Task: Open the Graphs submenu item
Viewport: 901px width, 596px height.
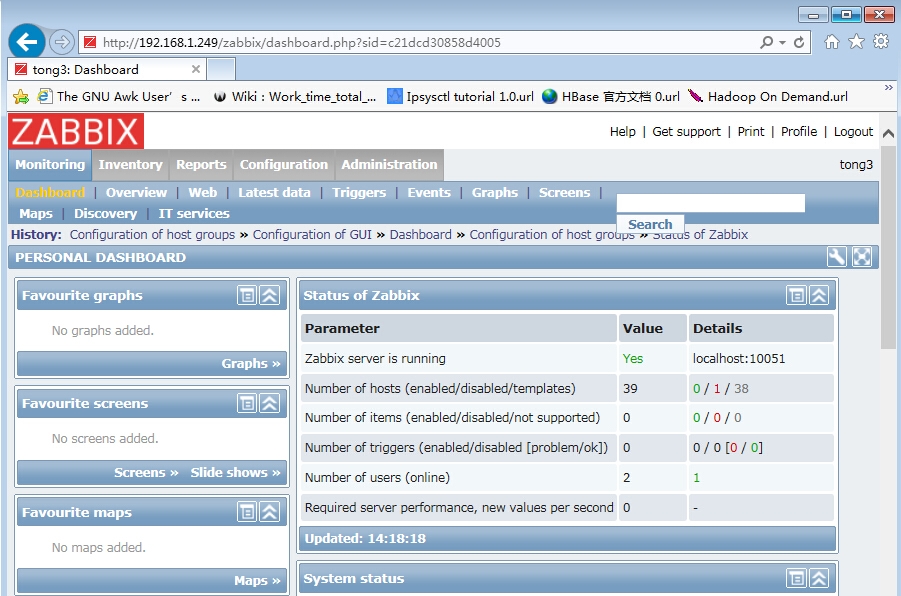Action: pos(495,193)
